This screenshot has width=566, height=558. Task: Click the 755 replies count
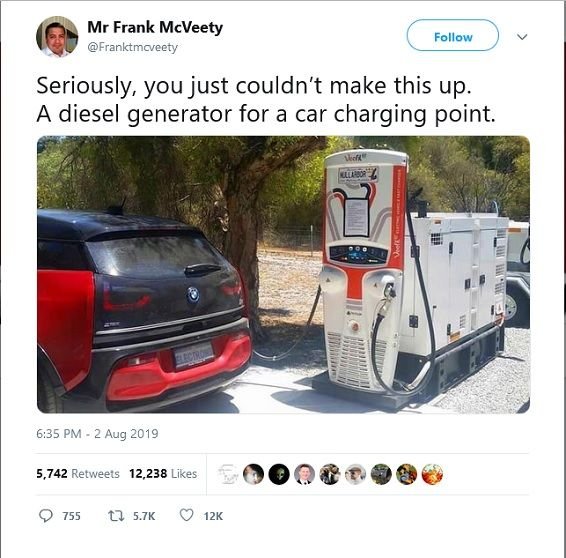click(71, 516)
